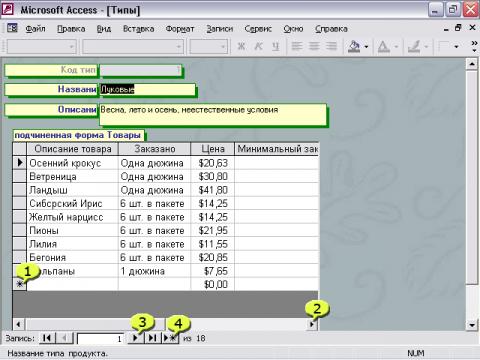Screen dimensions: 480x360
Task: Click Цена column header
Action: pyautogui.click(x=212, y=149)
